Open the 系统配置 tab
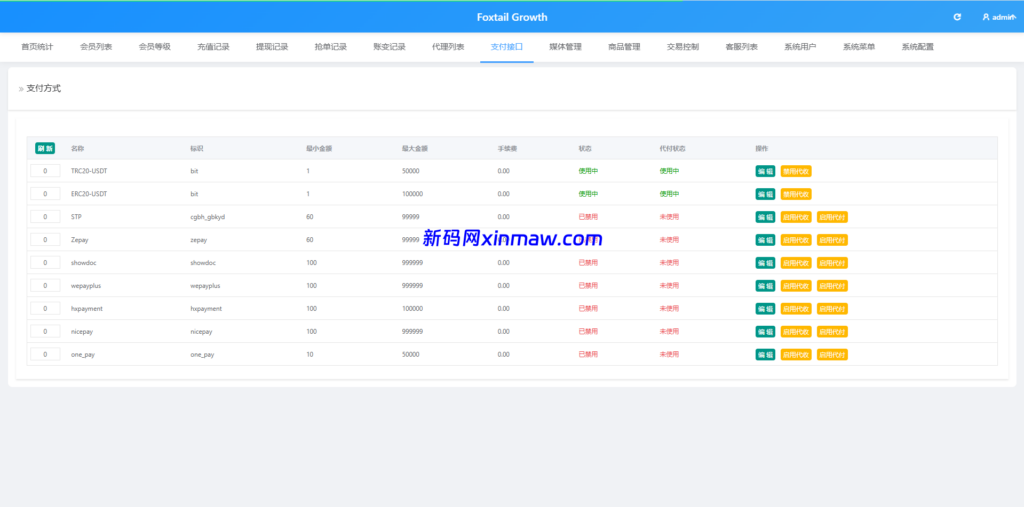The height and width of the screenshot is (507, 1024). (918, 47)
